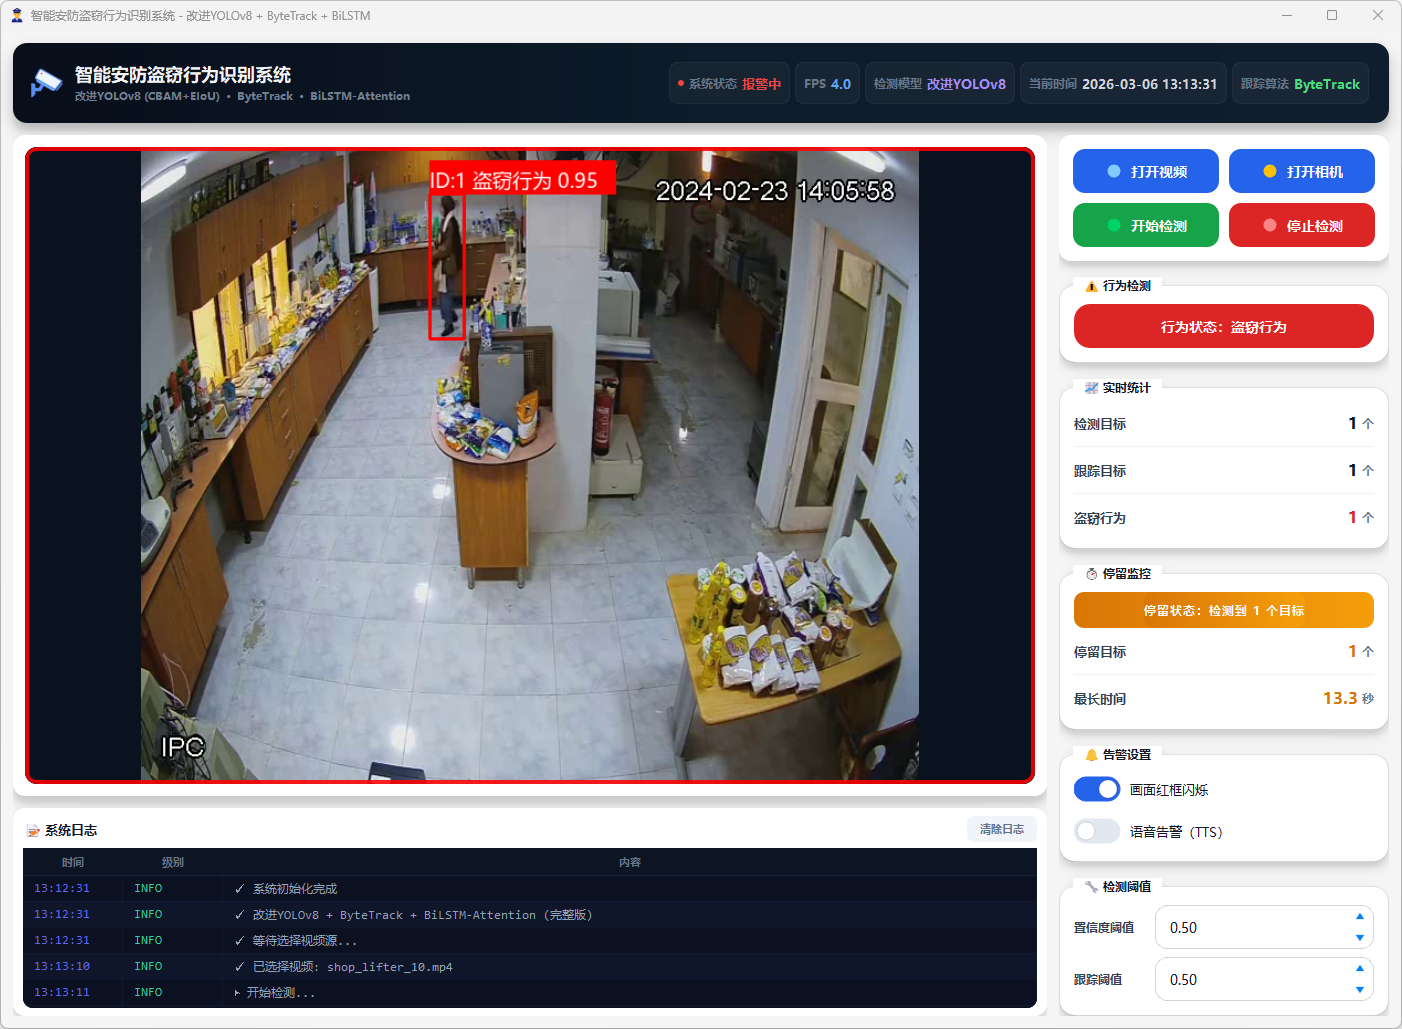The height and width of the screenshot is (1029, 1402).
Task: Stop detection with the red button
Action: [x=1301, y=225]
